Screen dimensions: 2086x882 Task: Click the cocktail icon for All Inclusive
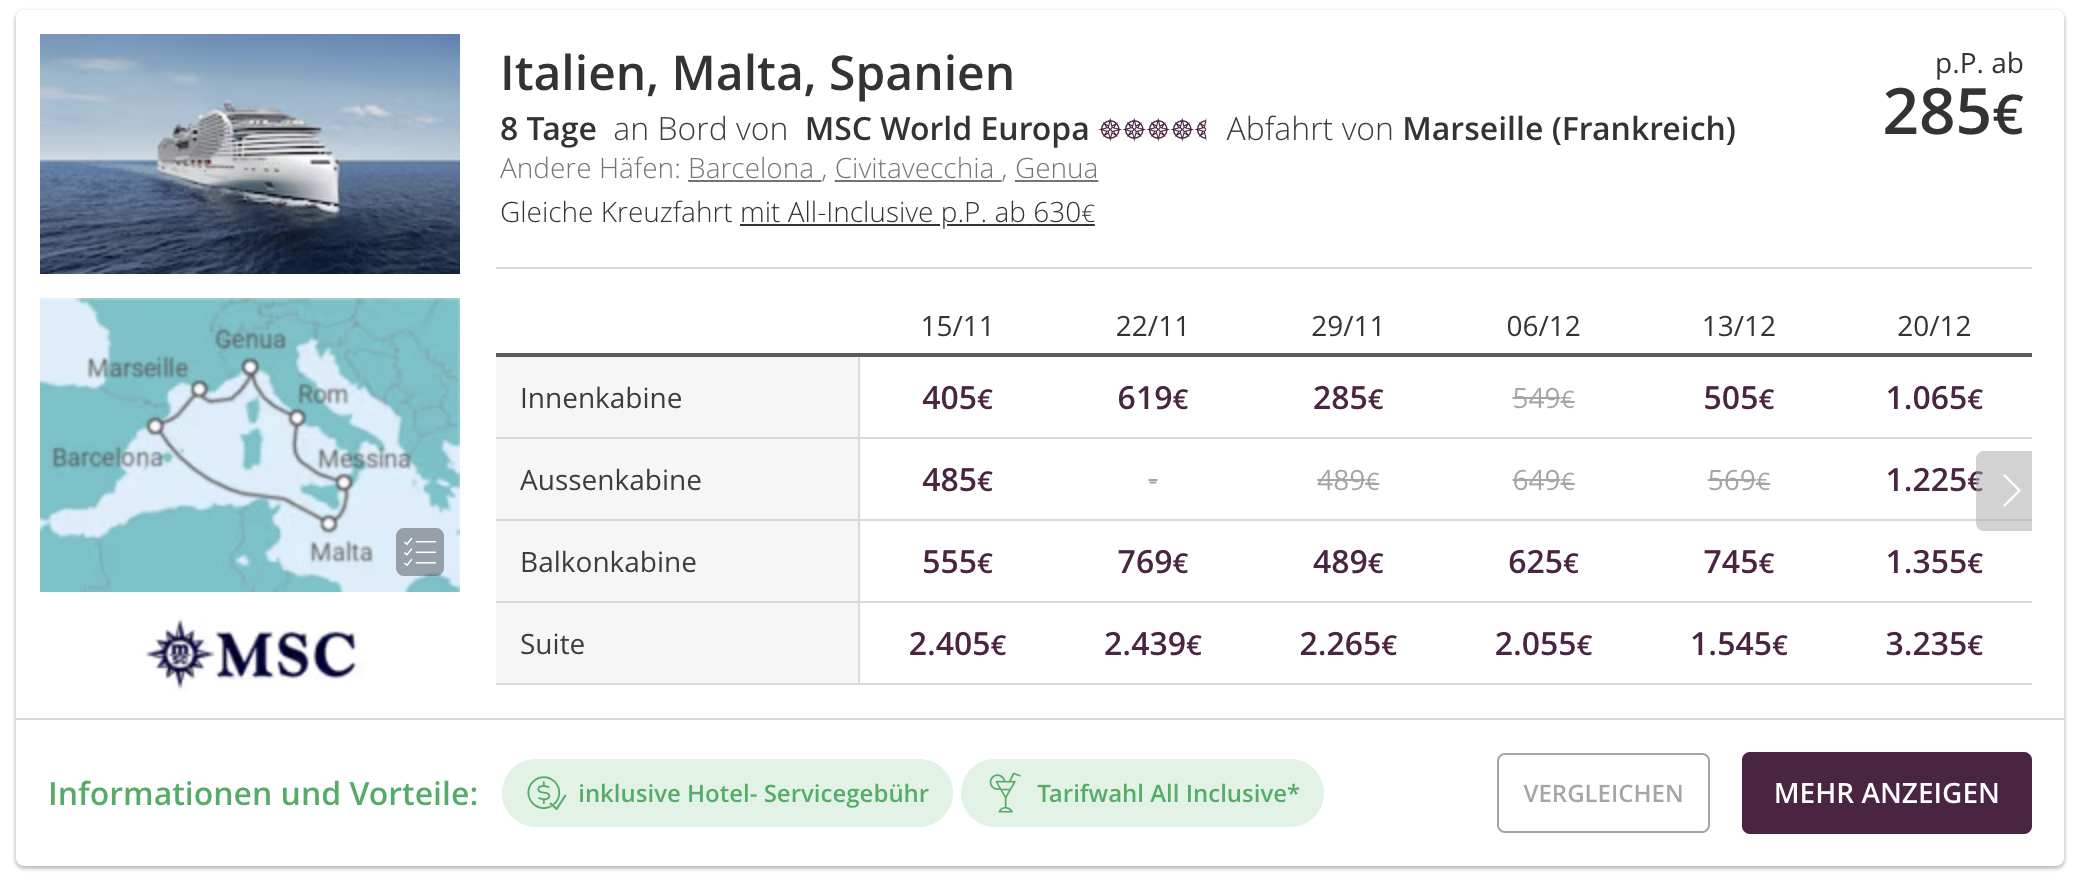coord(1004,793)
